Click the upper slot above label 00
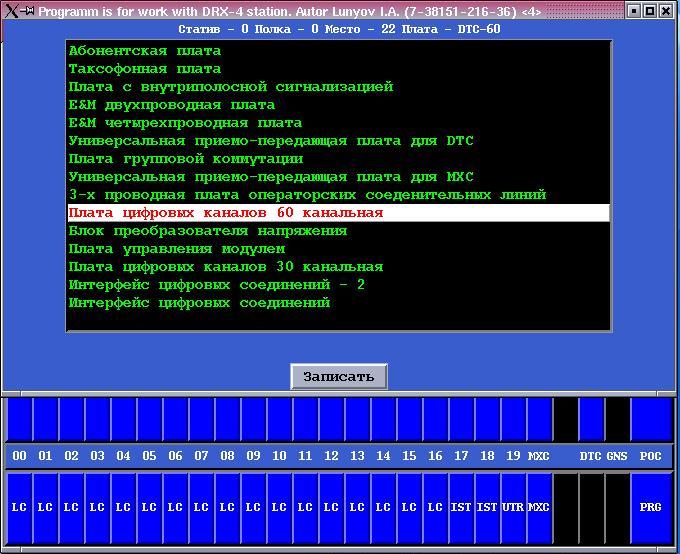Image resolution: width=680 pixels, height=554 pixels. coord(19,420)
